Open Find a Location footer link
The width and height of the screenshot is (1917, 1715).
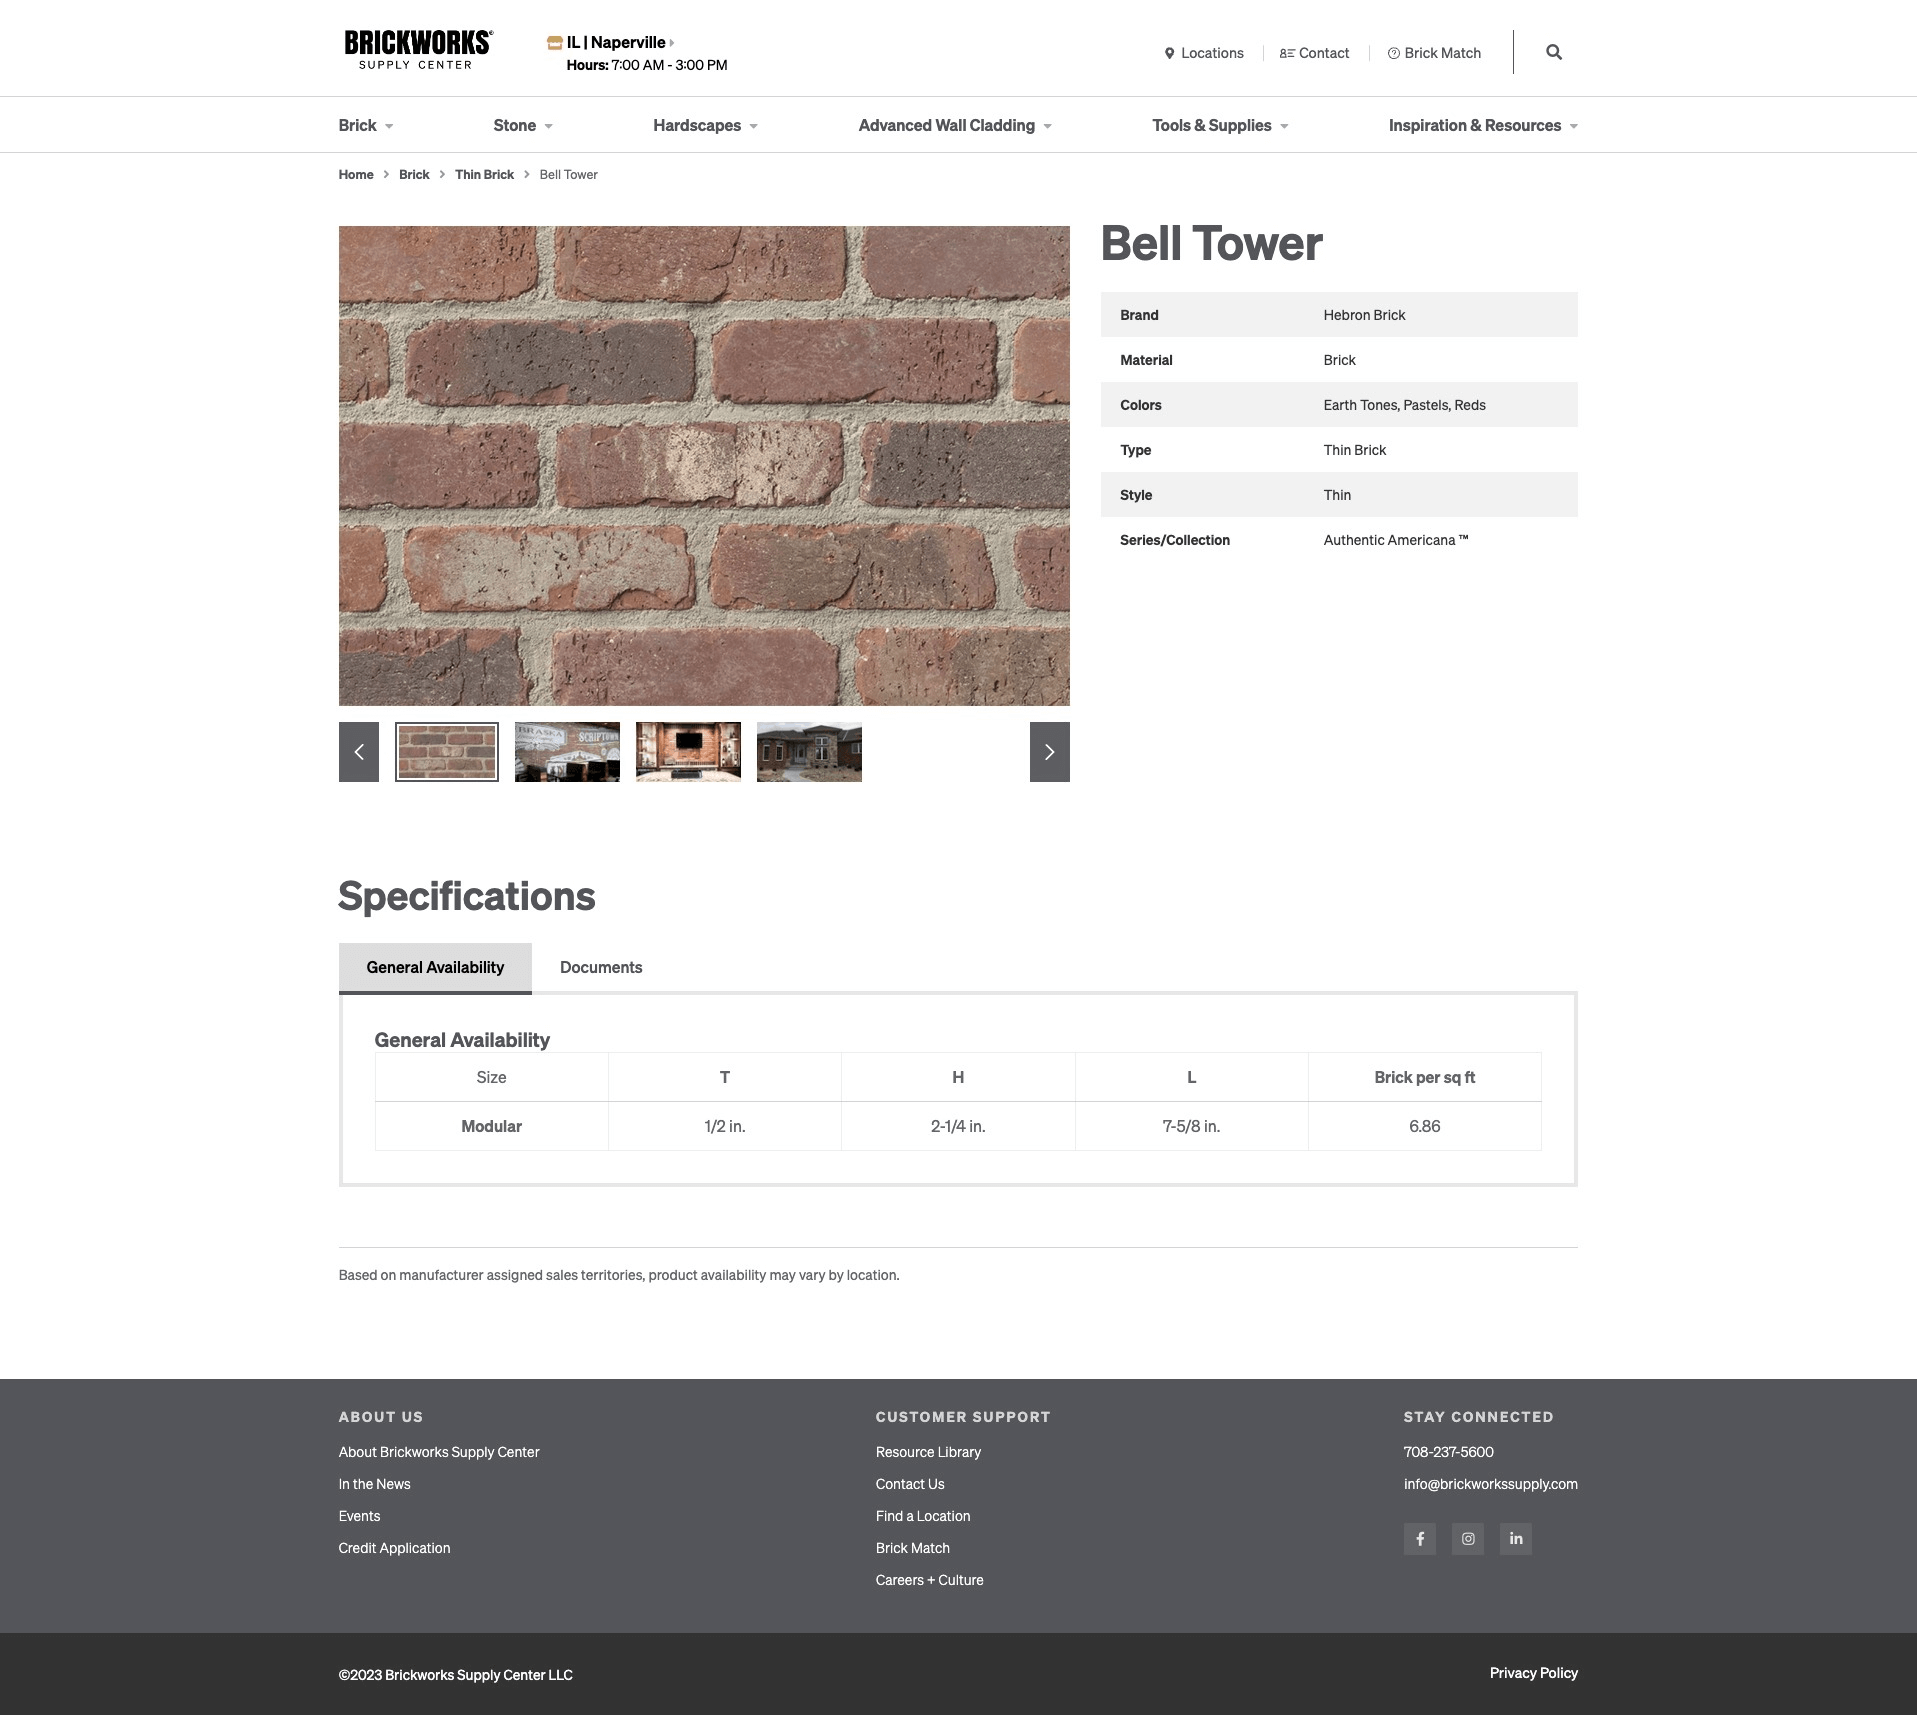[x=923, y=1516]
